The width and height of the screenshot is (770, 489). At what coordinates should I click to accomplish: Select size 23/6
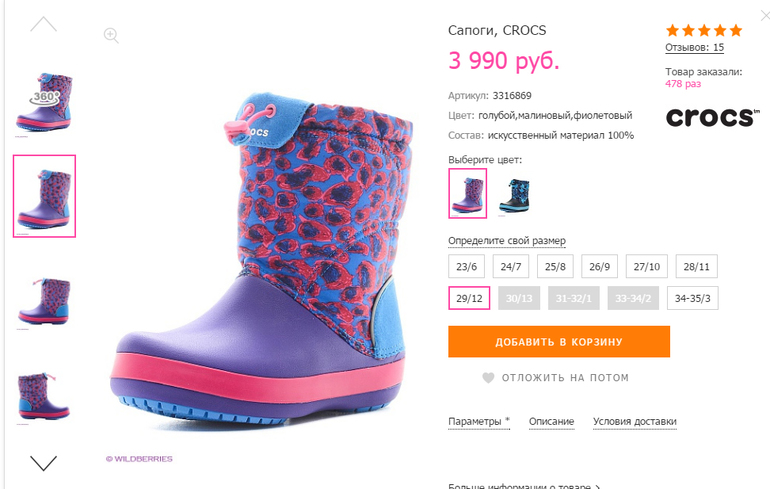point(469,267)
